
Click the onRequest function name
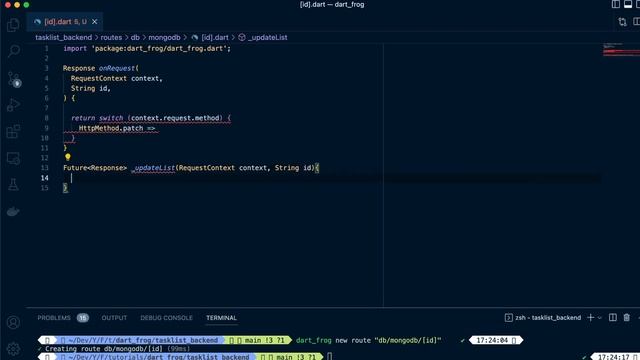tap(117, 68)
